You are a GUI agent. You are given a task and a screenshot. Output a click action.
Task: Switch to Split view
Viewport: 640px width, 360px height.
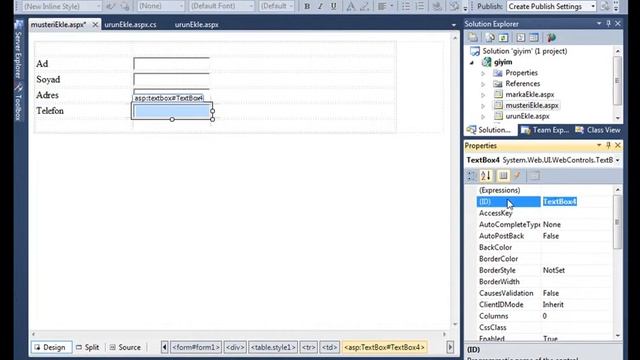tap(88, 347)
